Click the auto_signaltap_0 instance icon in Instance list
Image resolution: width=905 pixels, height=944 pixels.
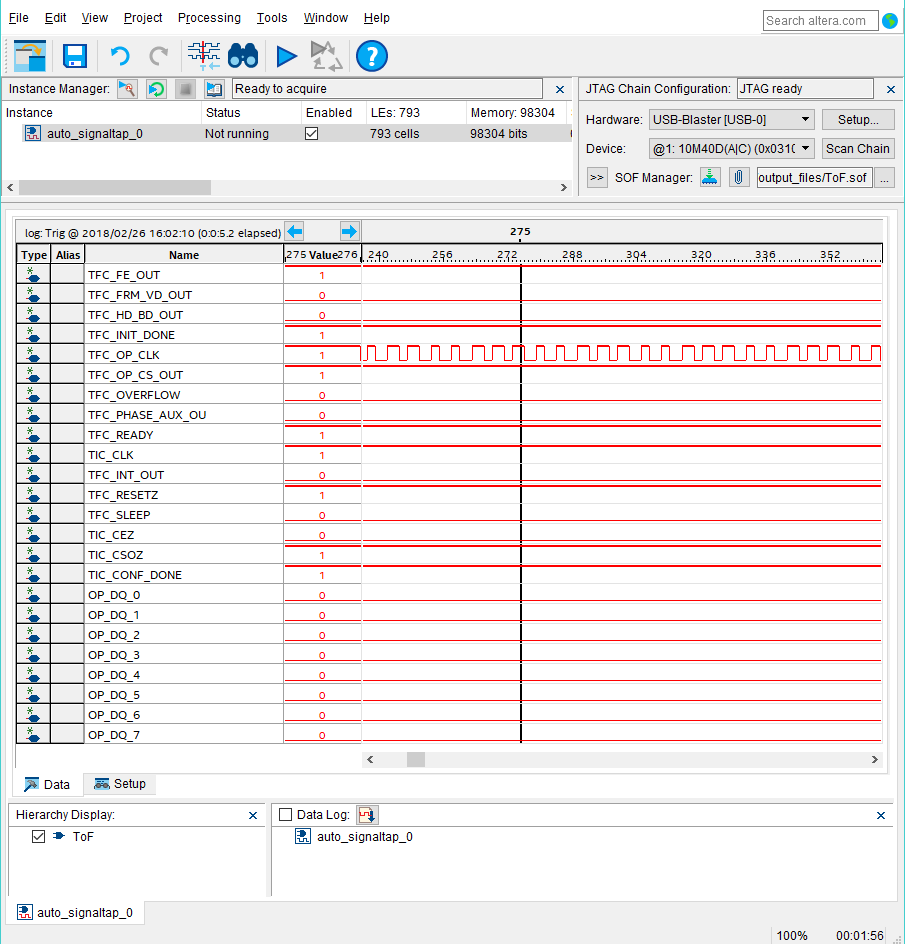pyautogui.click(x=33, y=133)
